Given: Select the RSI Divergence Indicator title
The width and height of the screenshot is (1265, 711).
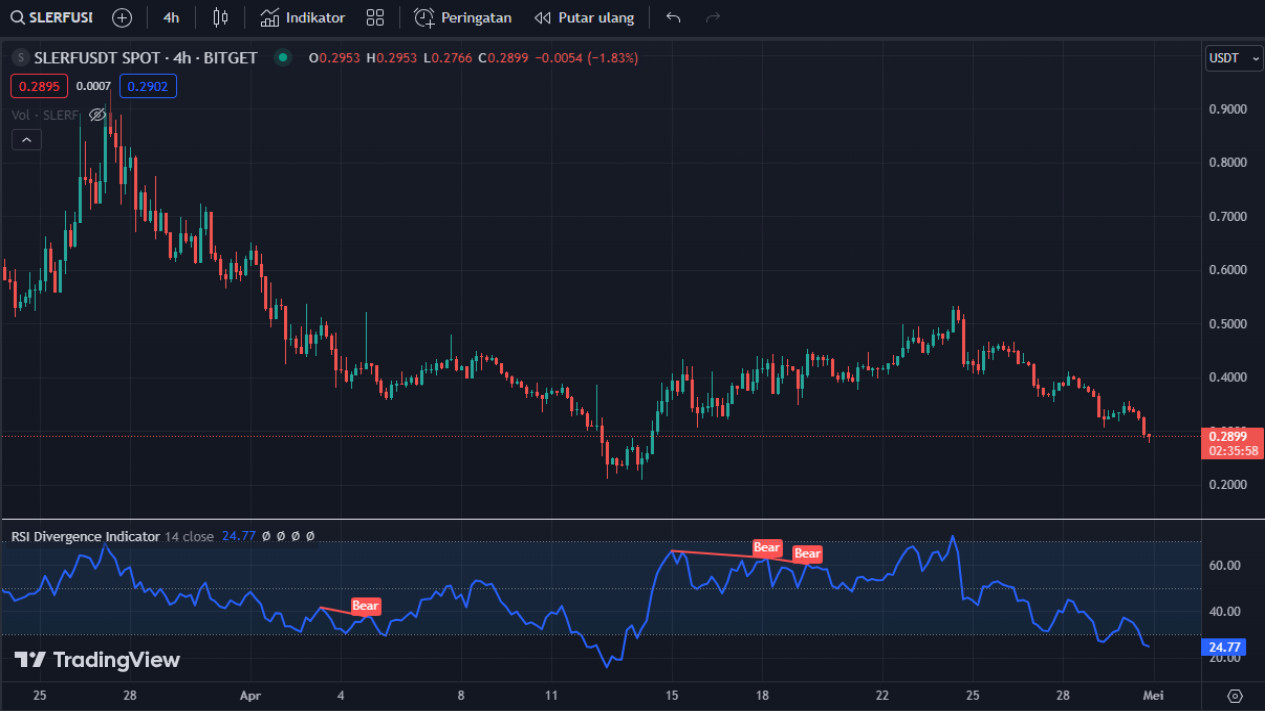Looking at the screenshot, I should [85, 536].
